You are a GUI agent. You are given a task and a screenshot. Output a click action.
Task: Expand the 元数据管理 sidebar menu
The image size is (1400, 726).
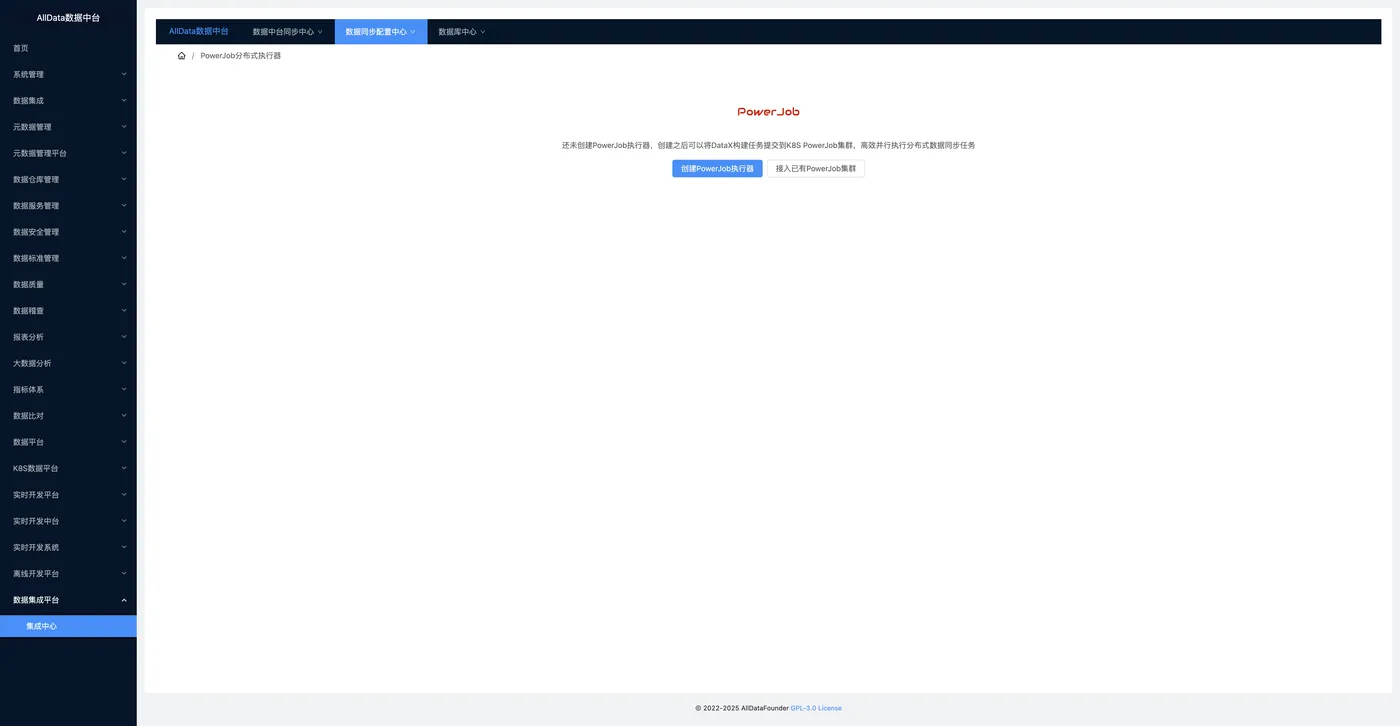[68, 127]
